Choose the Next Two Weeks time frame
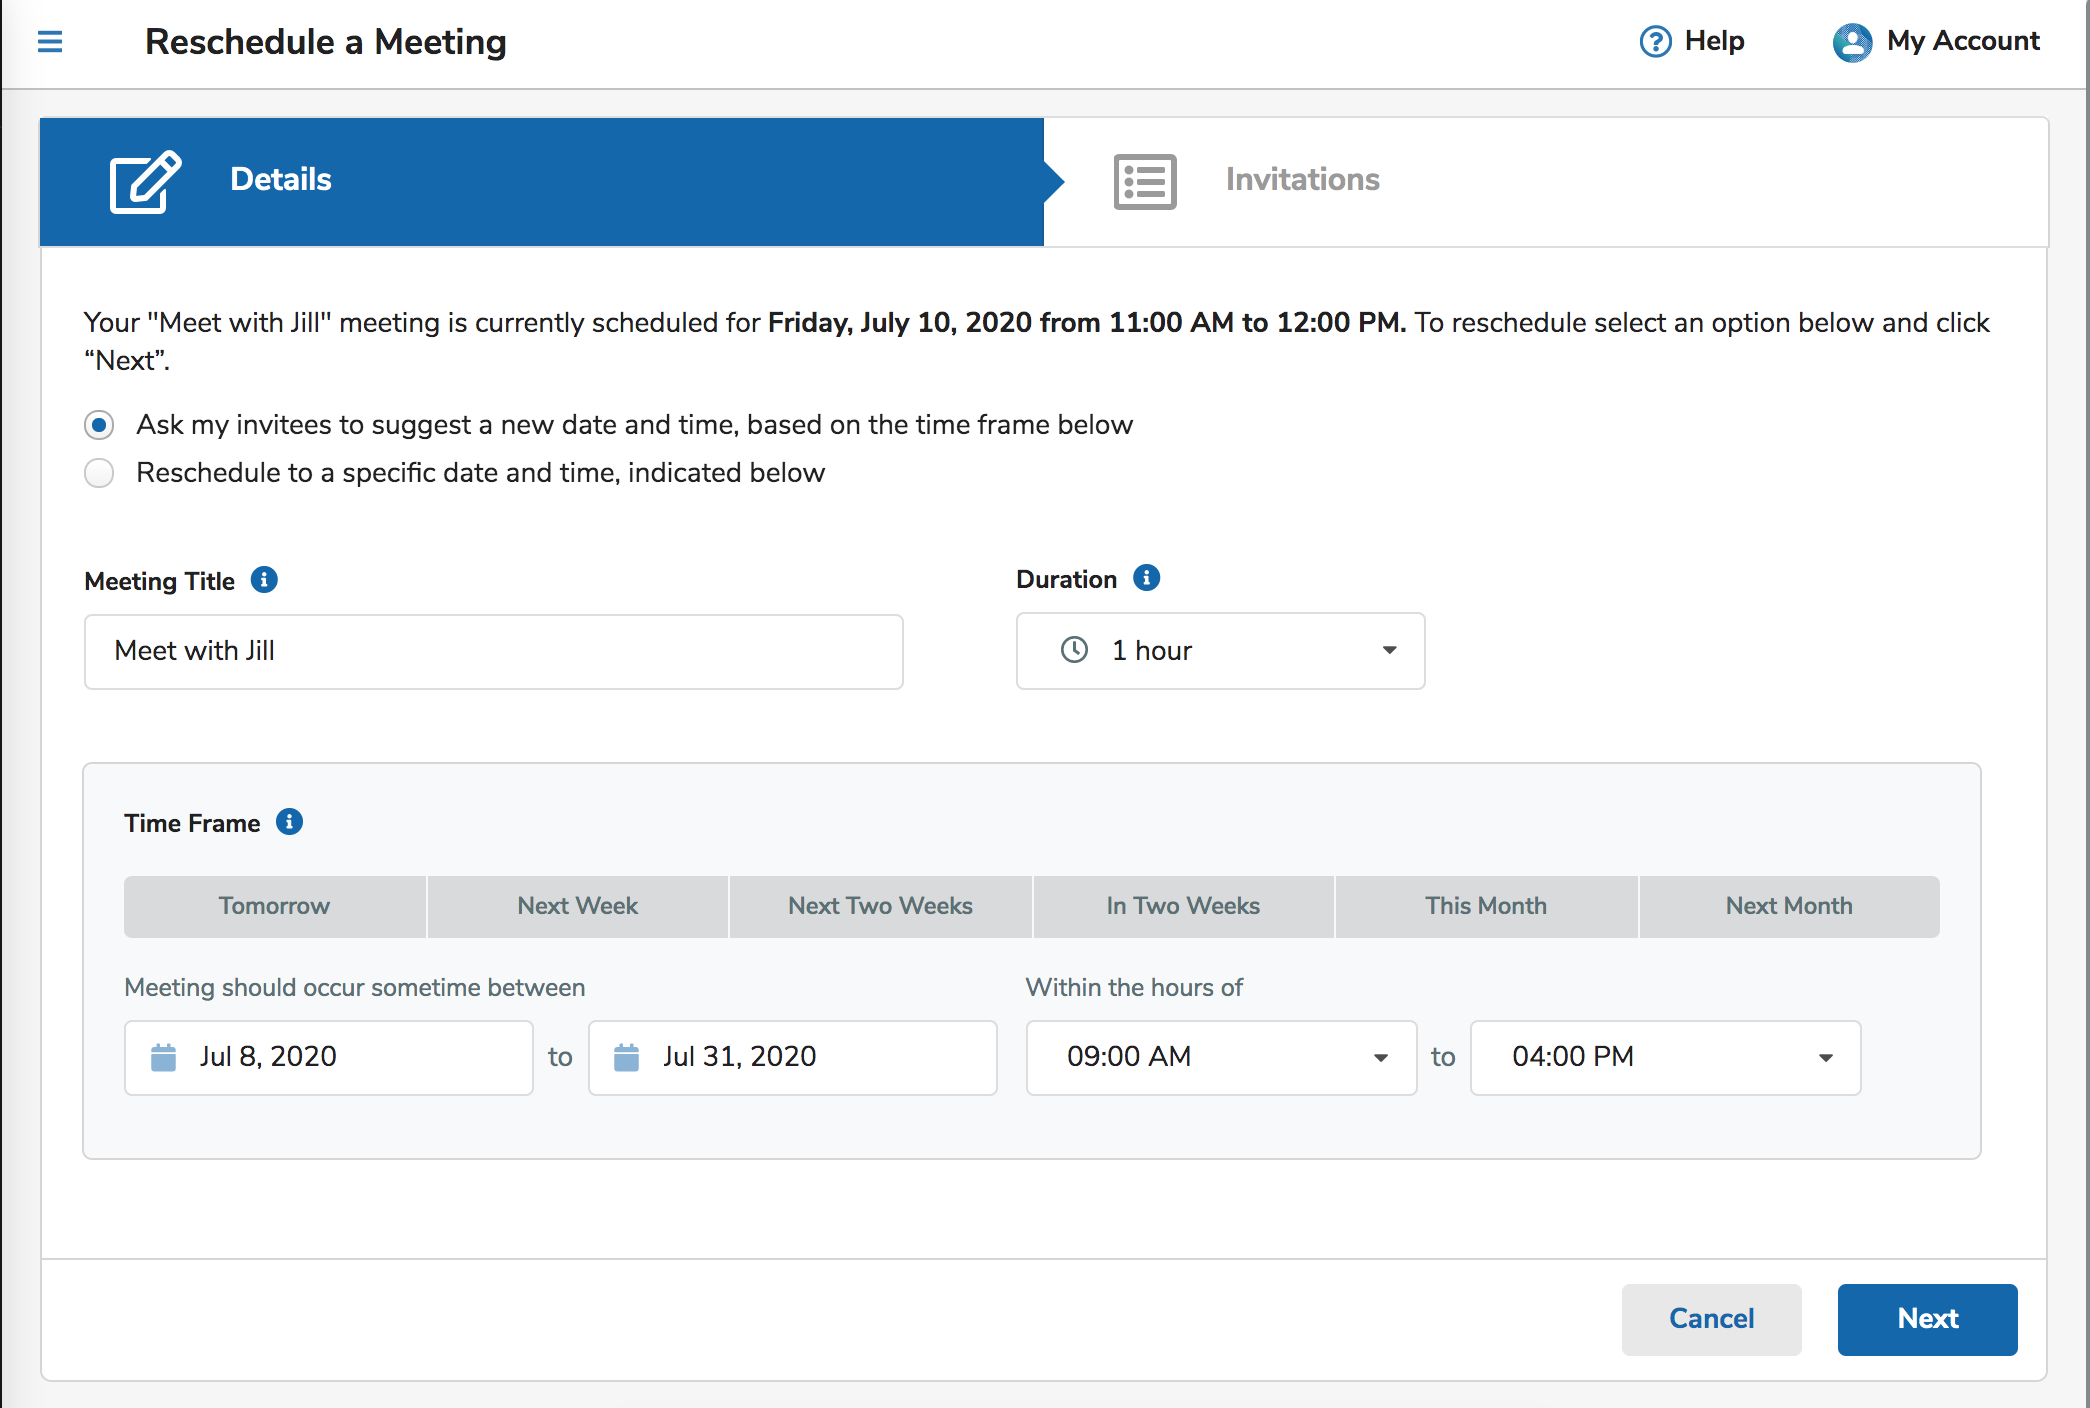 point(881,906)
